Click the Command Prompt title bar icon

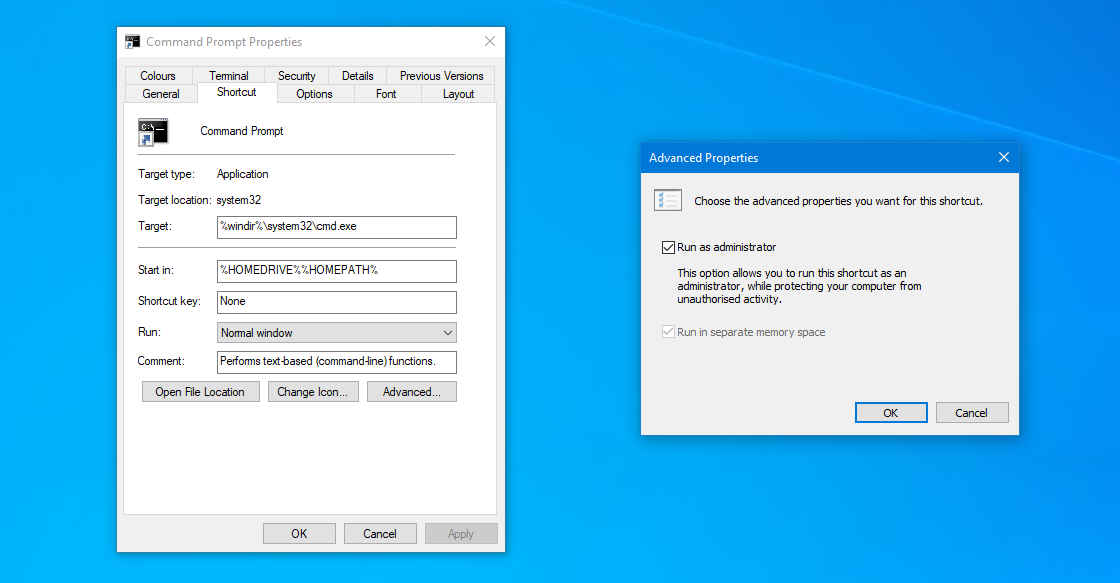132,42
